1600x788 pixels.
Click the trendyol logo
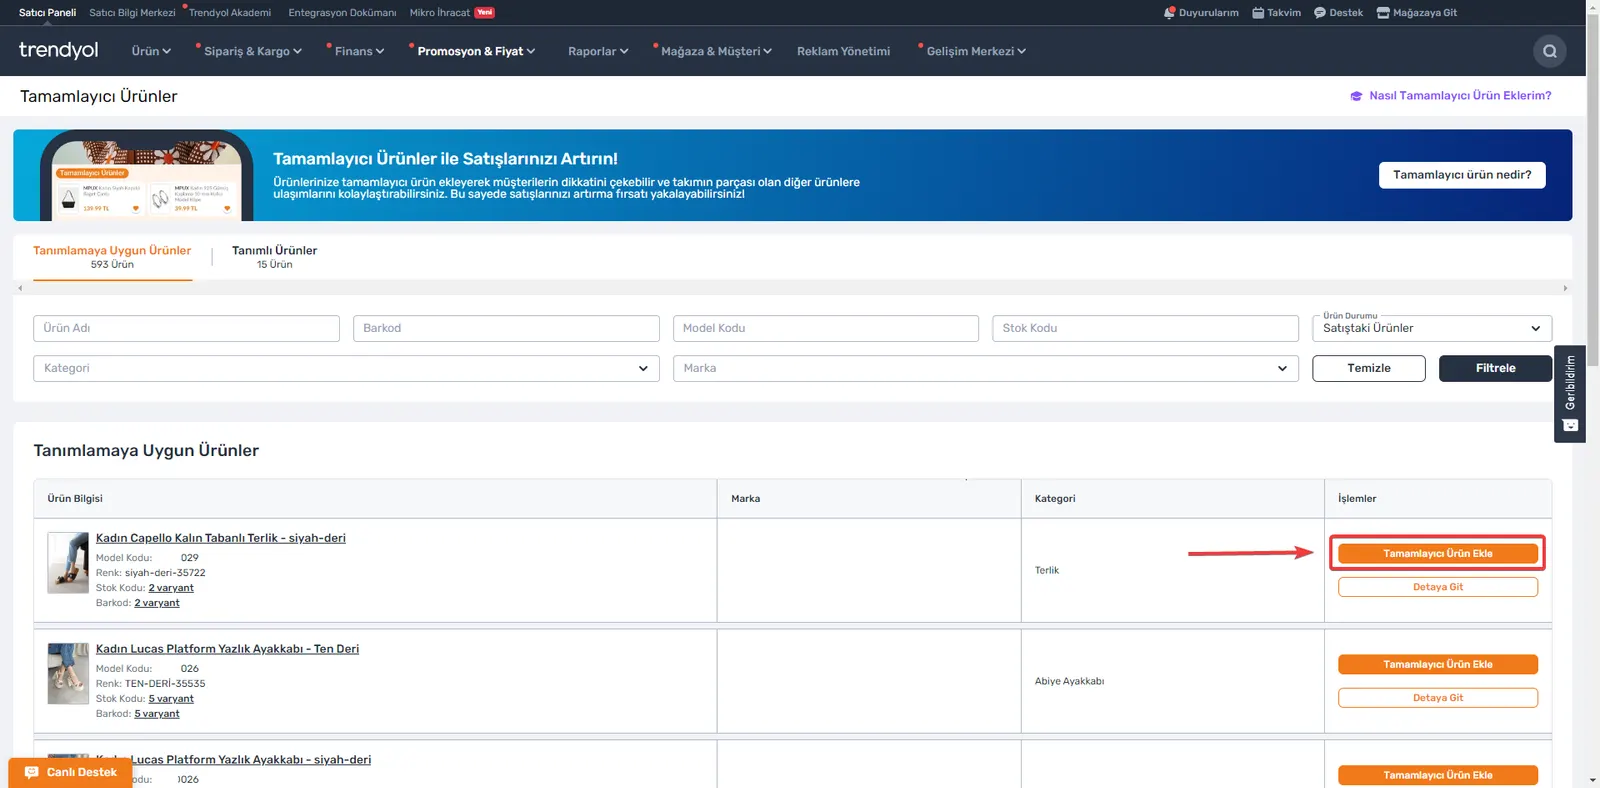point(58,50)
